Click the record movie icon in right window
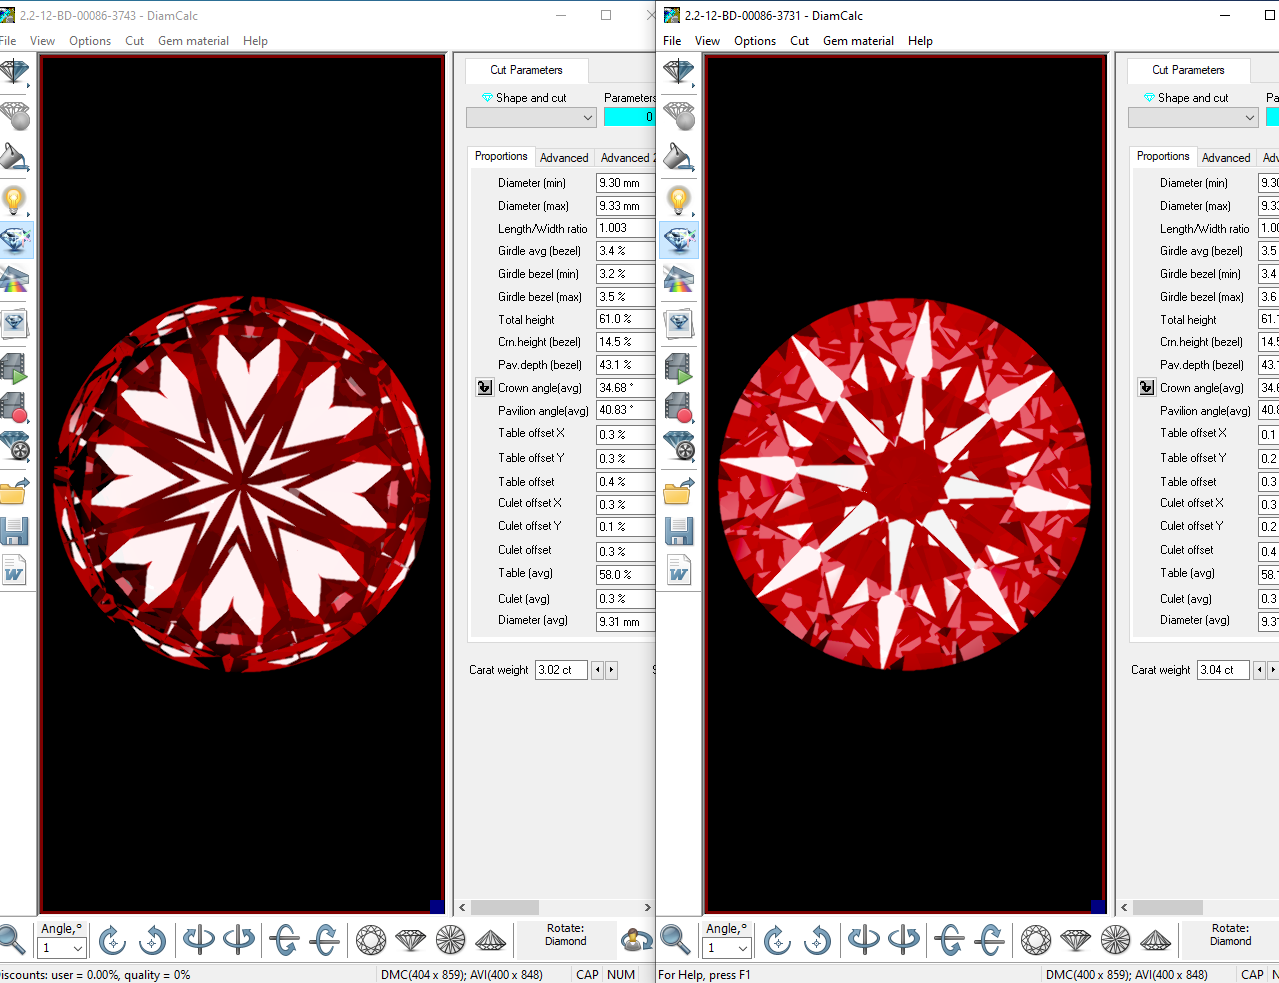The width and height of the screenshot is (1279, 983). [x=679, y=407]
